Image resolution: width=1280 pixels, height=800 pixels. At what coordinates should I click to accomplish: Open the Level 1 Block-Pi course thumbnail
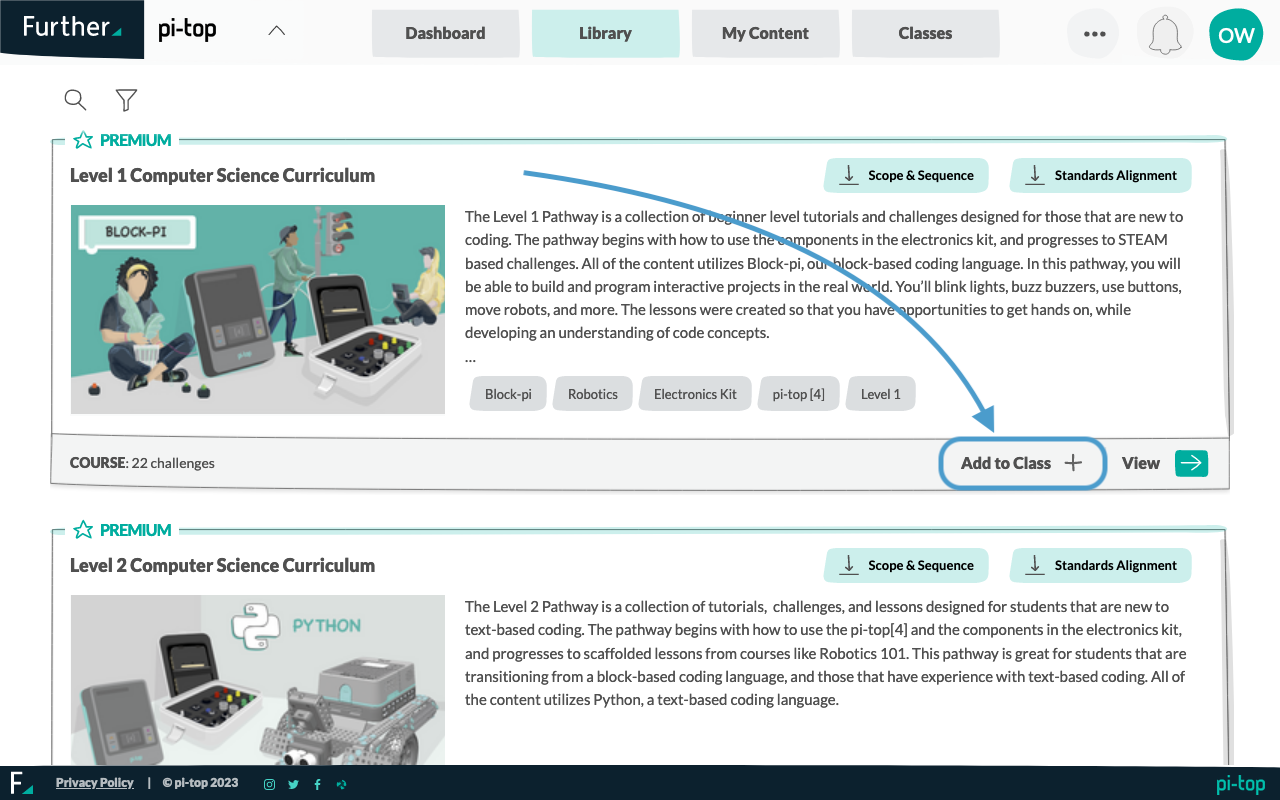258,309
